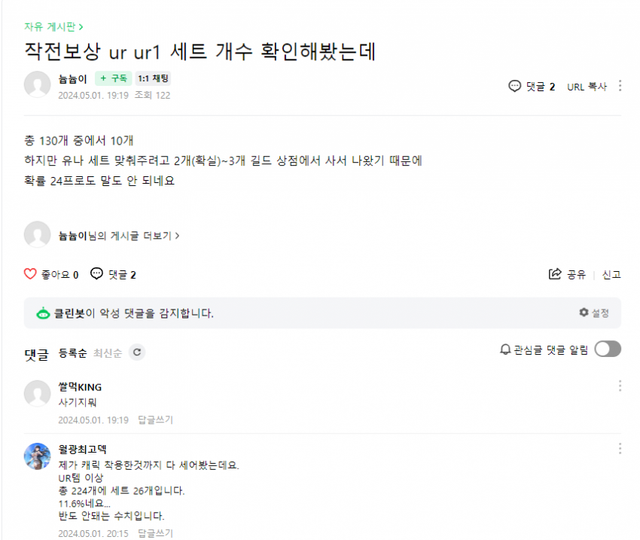640x540 pixels.
Task: Click the refresh comments icon
Action: 137,352
